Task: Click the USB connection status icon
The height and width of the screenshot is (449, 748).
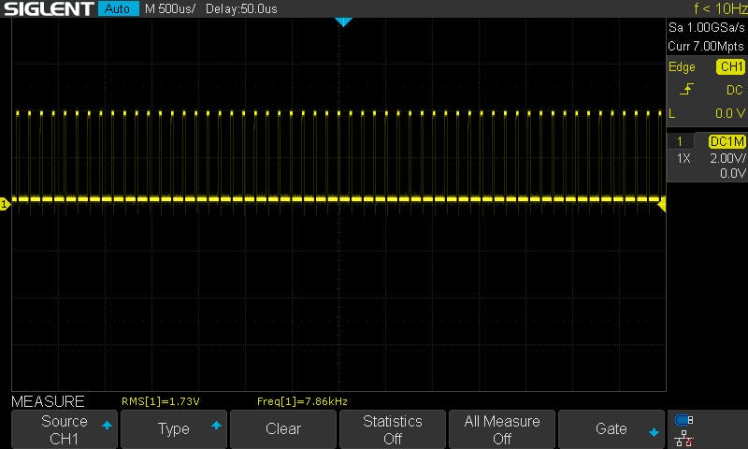Action: coord(684,420)
